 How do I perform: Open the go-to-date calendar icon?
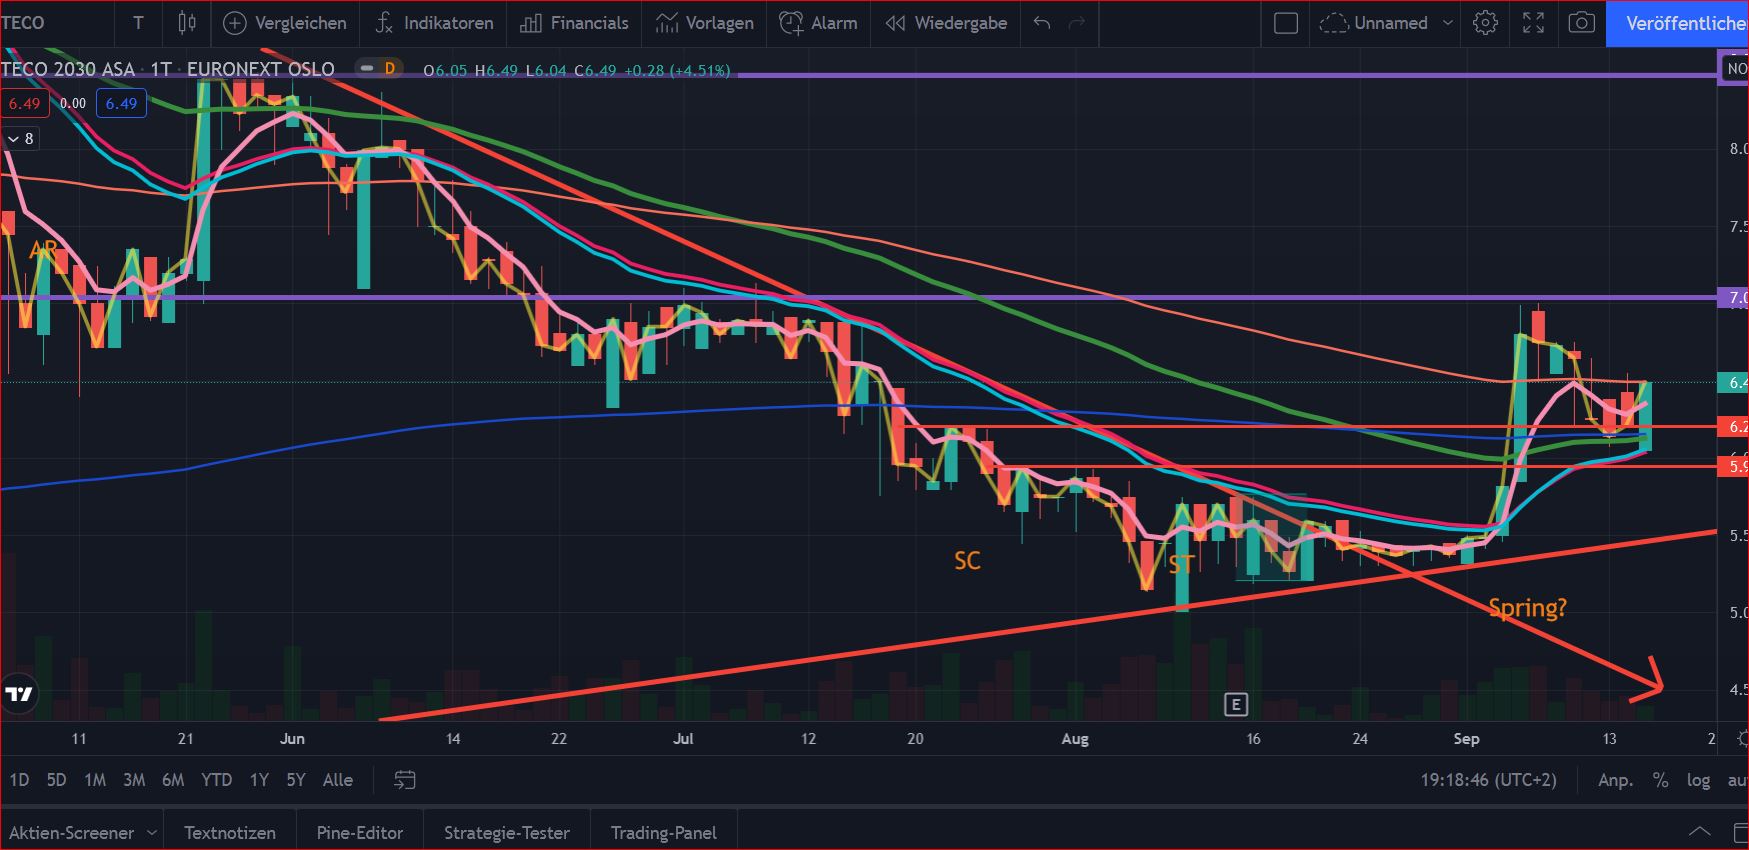404,780
